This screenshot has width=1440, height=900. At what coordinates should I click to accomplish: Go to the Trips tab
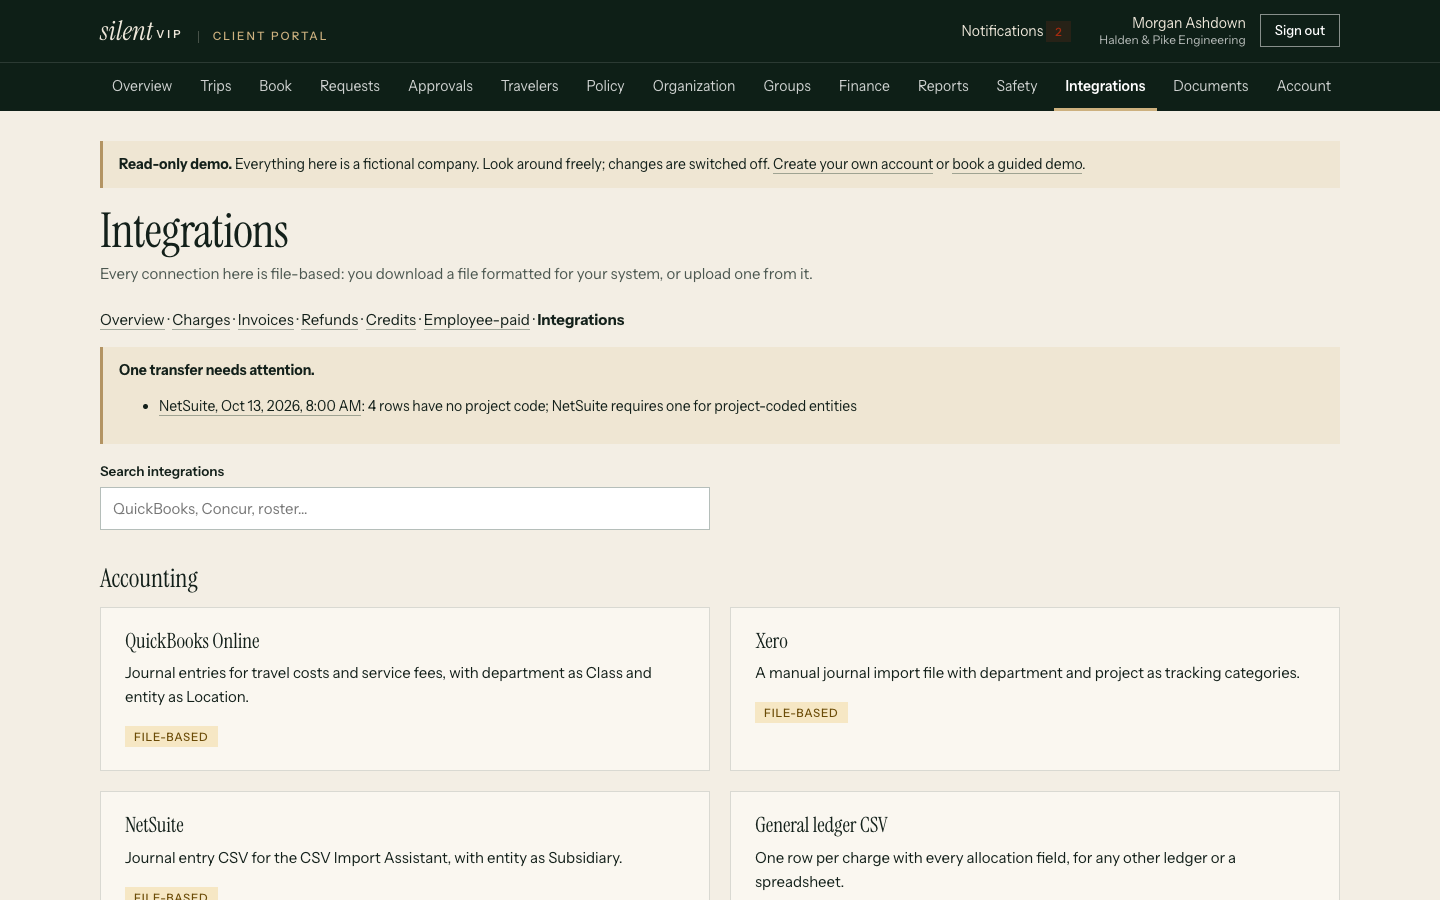[x=216, y=86]
